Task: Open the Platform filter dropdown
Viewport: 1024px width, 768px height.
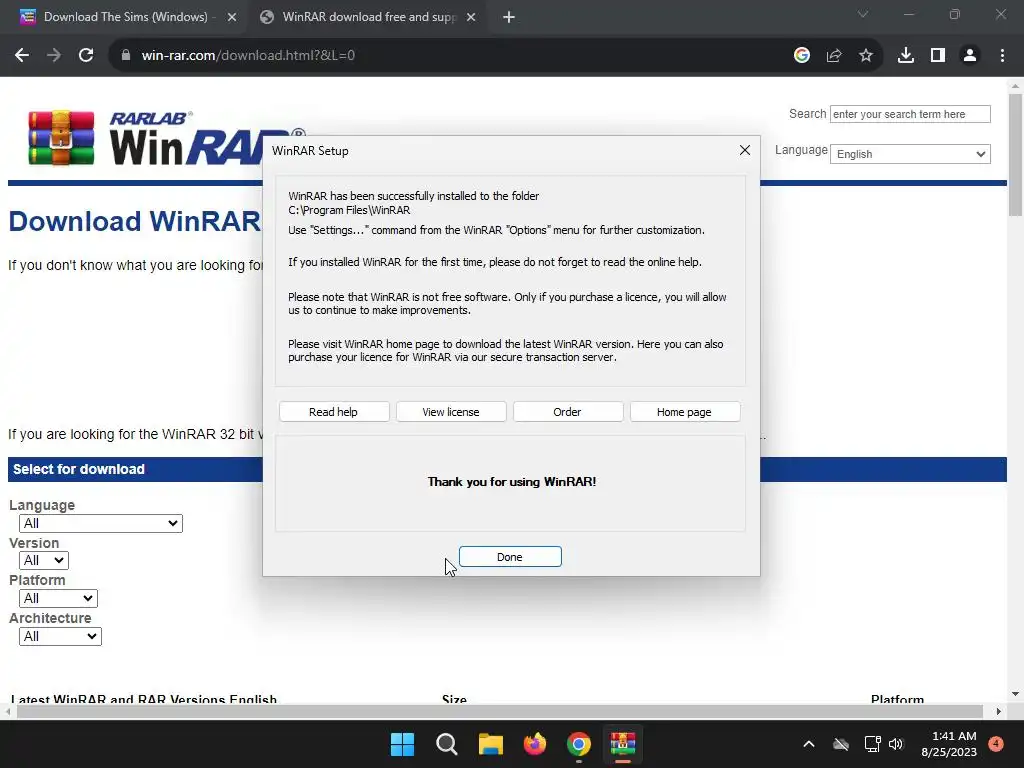Action: (58, 598)
